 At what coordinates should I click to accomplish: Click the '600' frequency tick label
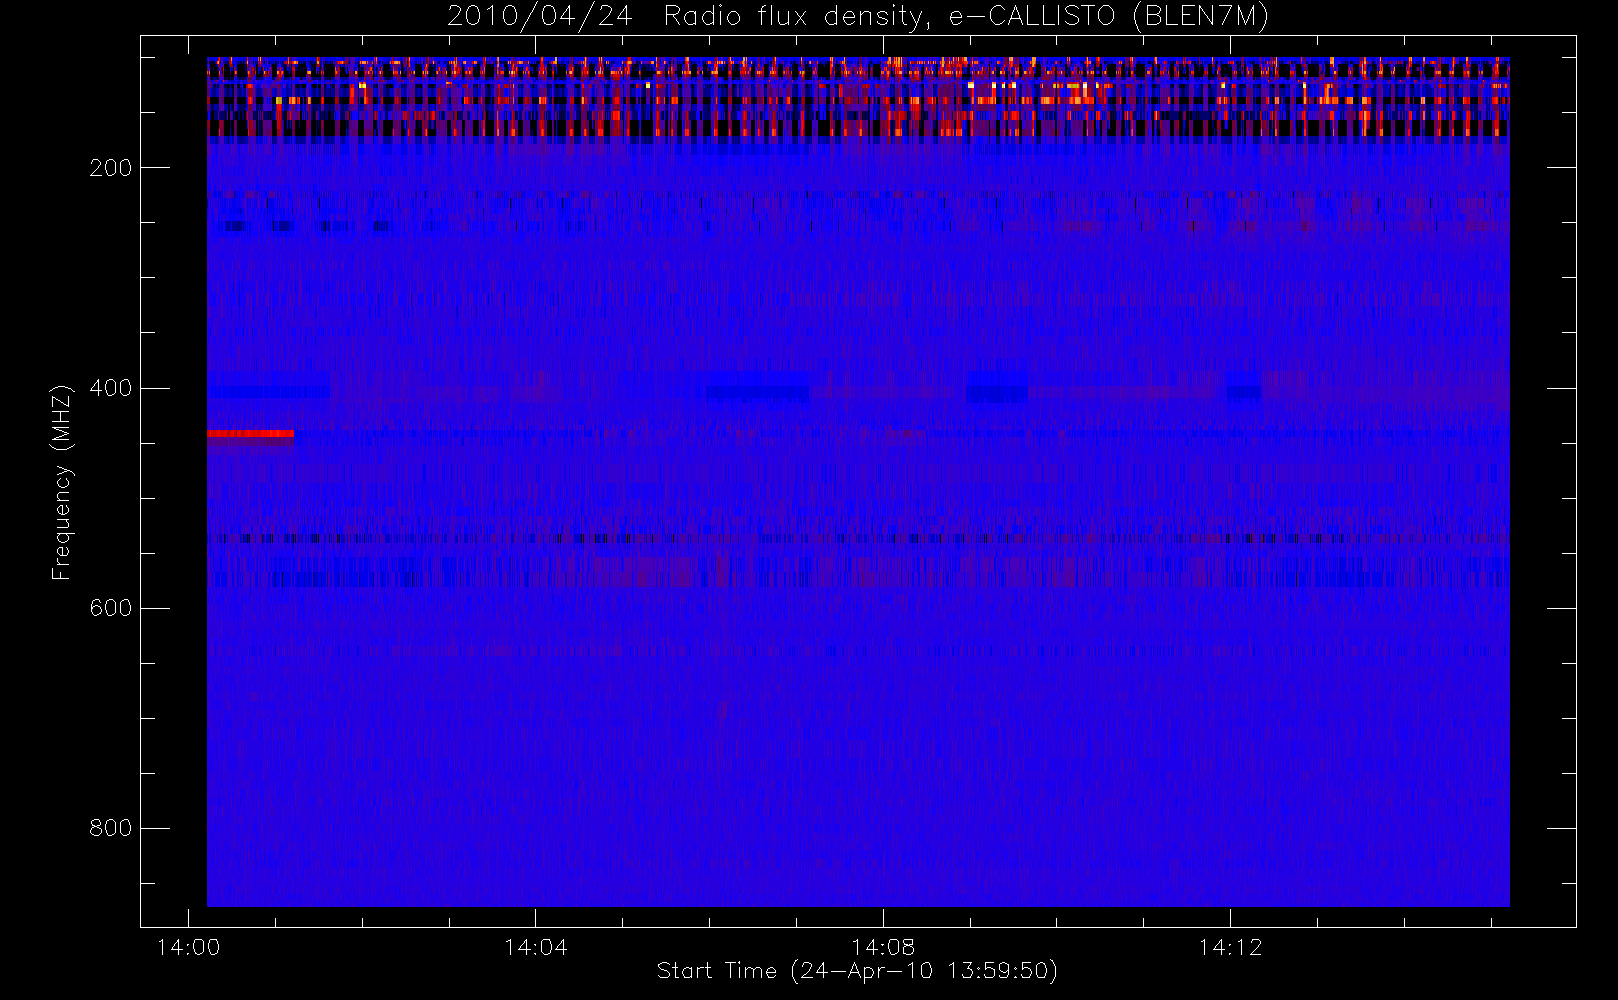click(110, 608)
